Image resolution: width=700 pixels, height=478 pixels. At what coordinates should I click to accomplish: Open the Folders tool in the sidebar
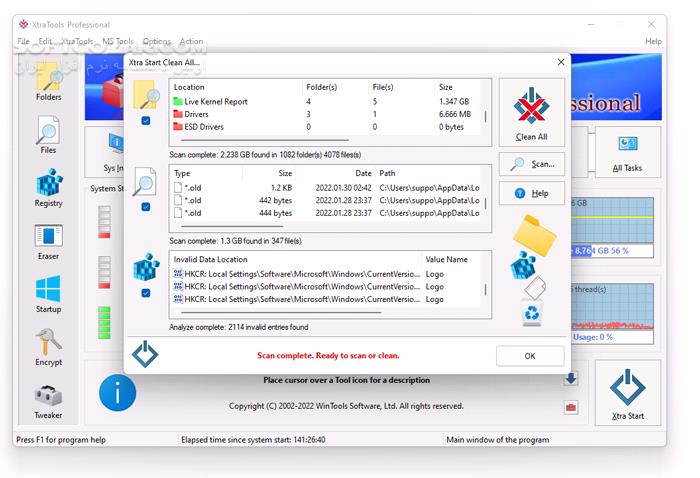pos(48,80)
